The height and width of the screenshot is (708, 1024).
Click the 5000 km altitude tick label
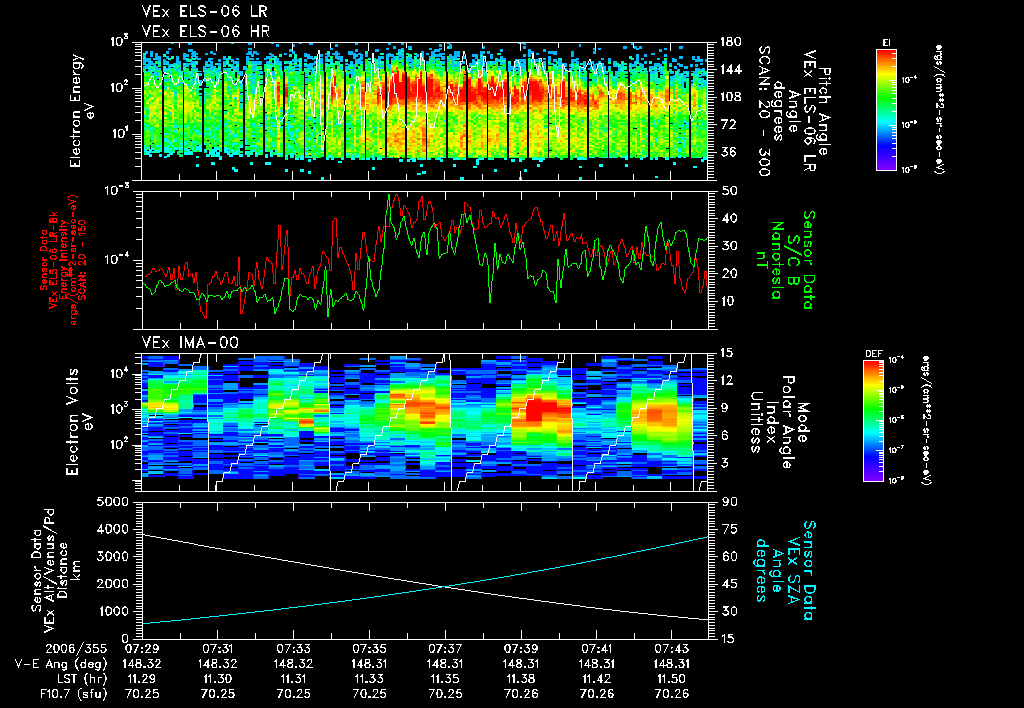(x=113, y=502)
